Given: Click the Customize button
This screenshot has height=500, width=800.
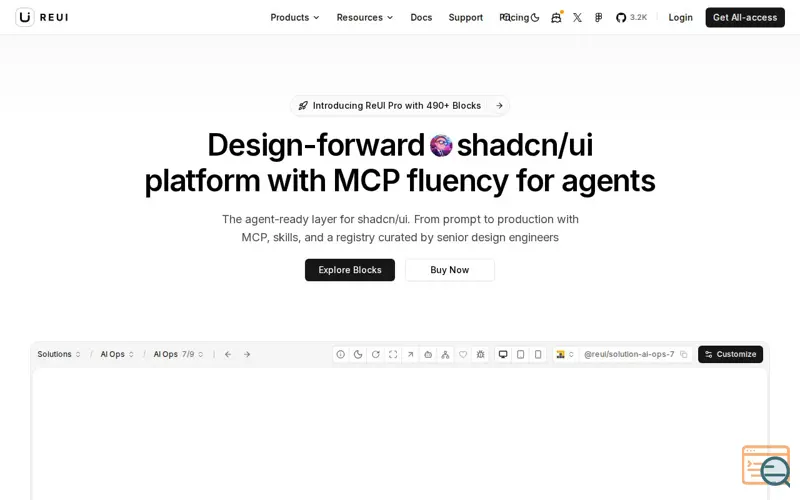Looking at the screenshot, I should [731, 354].
